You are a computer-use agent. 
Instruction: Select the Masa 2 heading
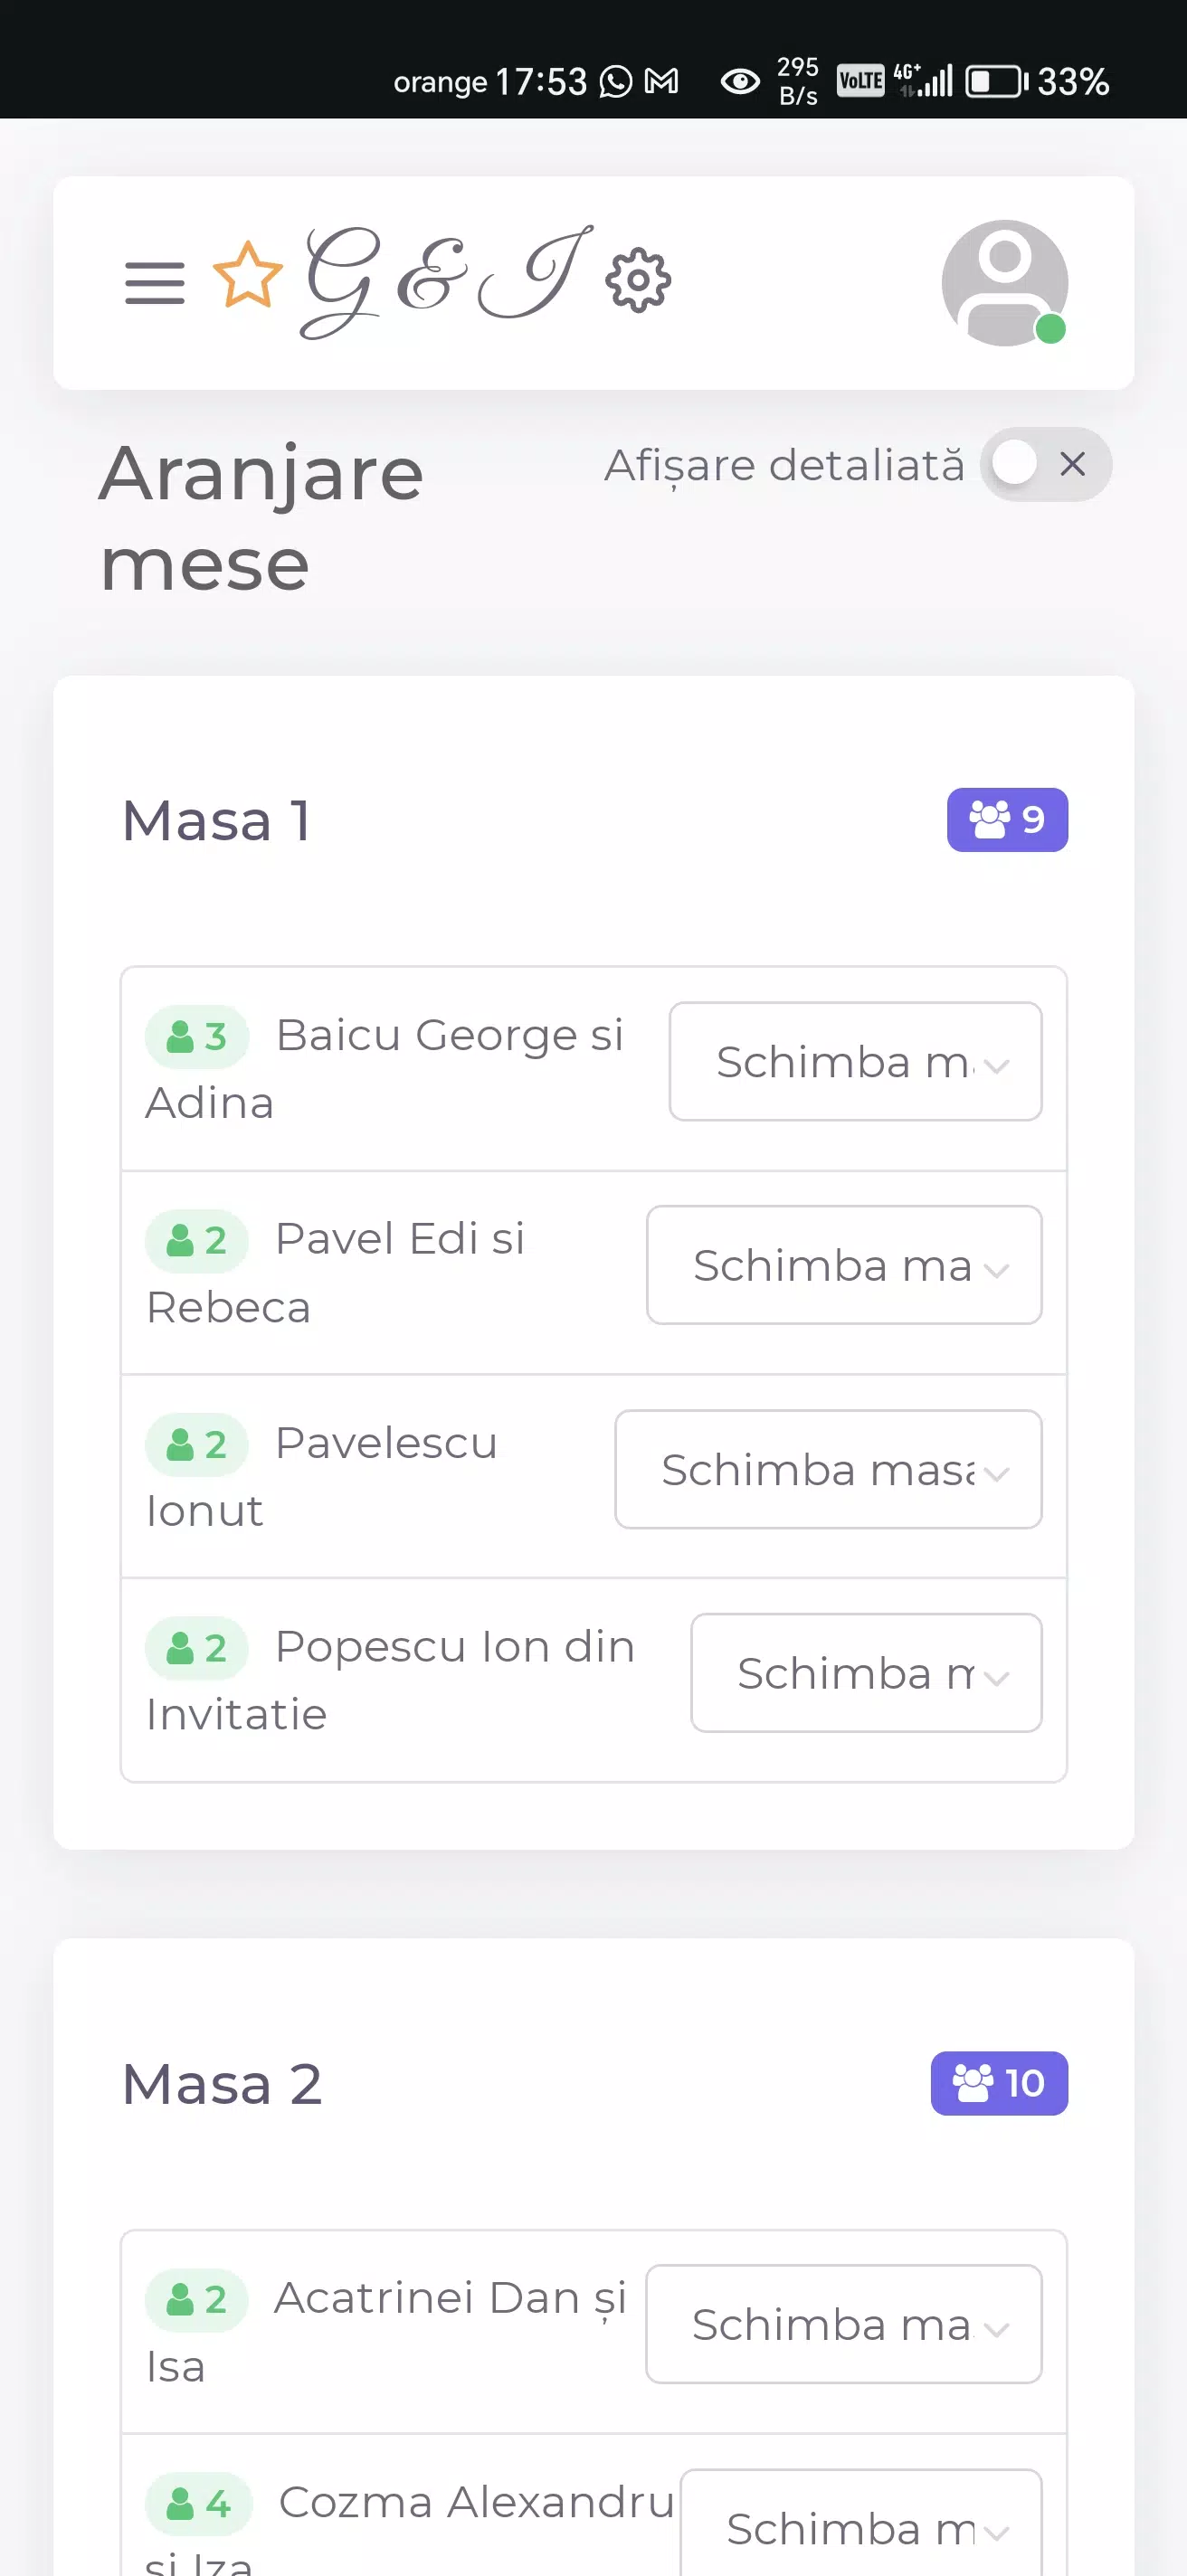pyautogui.click(x=222, y=2084)
